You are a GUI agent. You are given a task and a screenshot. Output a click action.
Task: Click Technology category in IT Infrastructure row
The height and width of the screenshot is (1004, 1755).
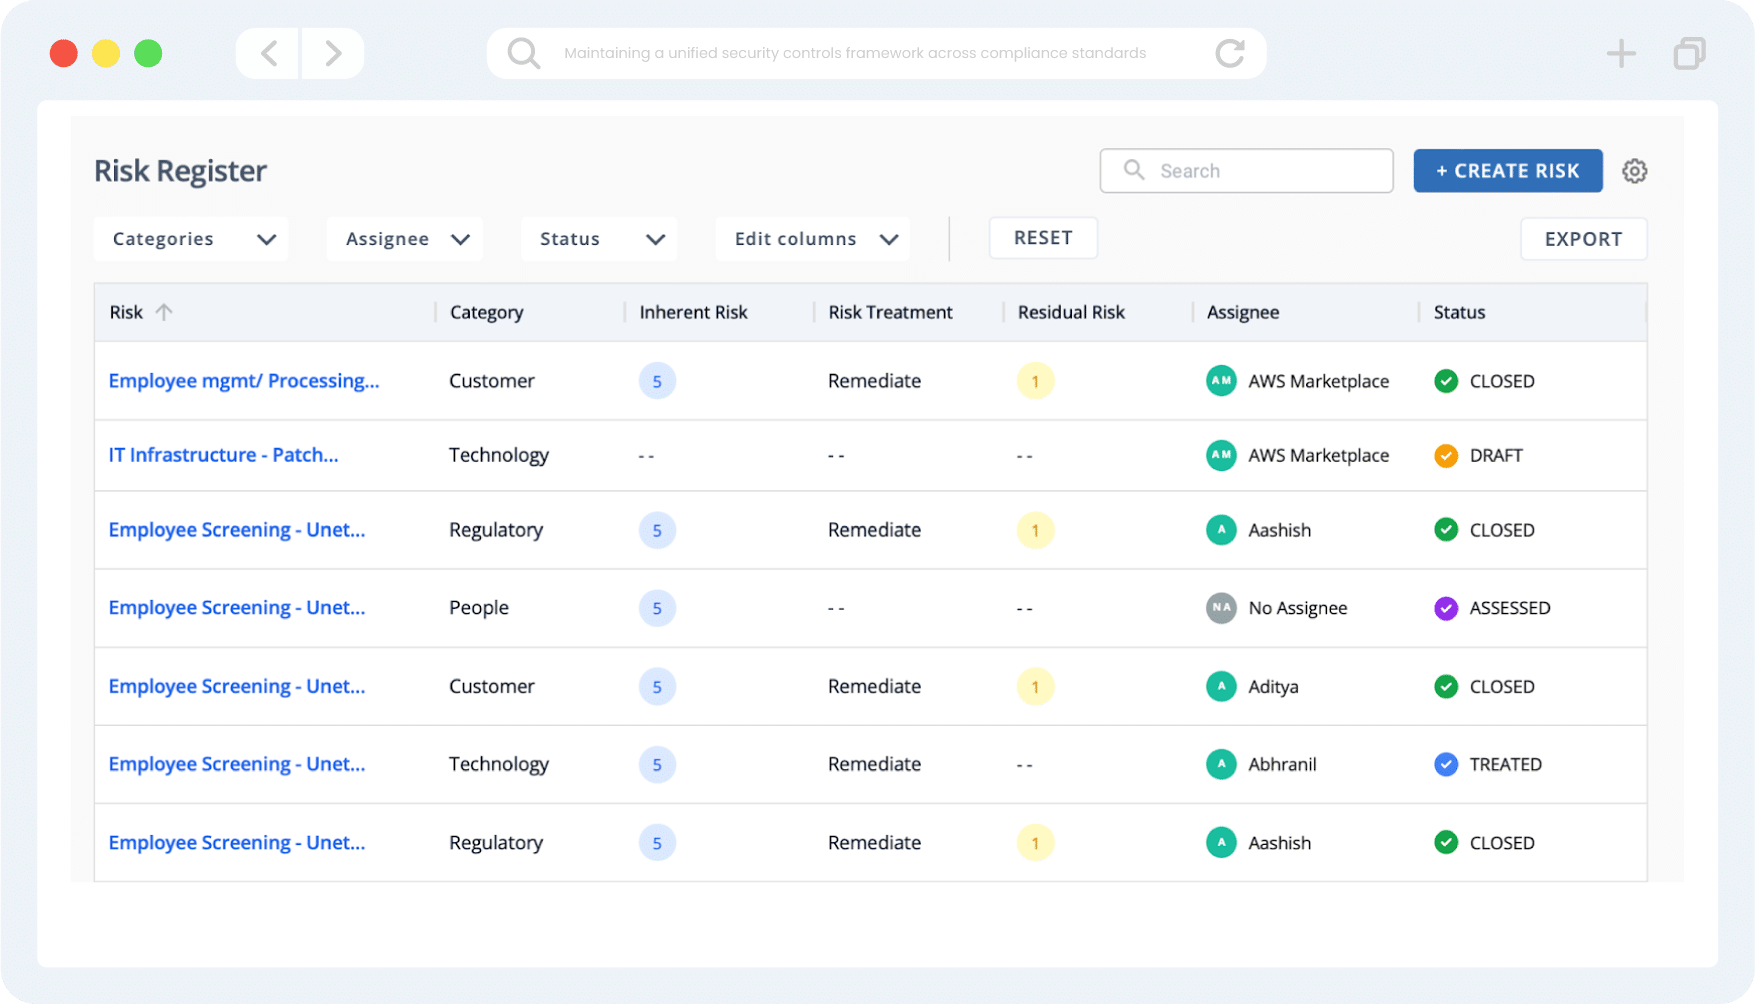click(x=499, y=455)
